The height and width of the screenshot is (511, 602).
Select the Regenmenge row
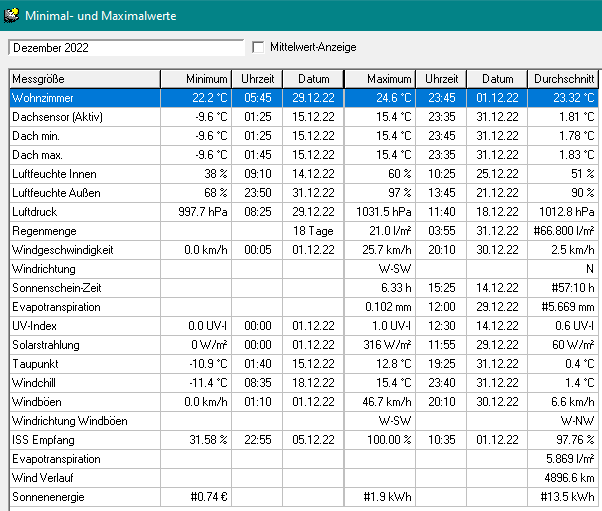(84, 231)
